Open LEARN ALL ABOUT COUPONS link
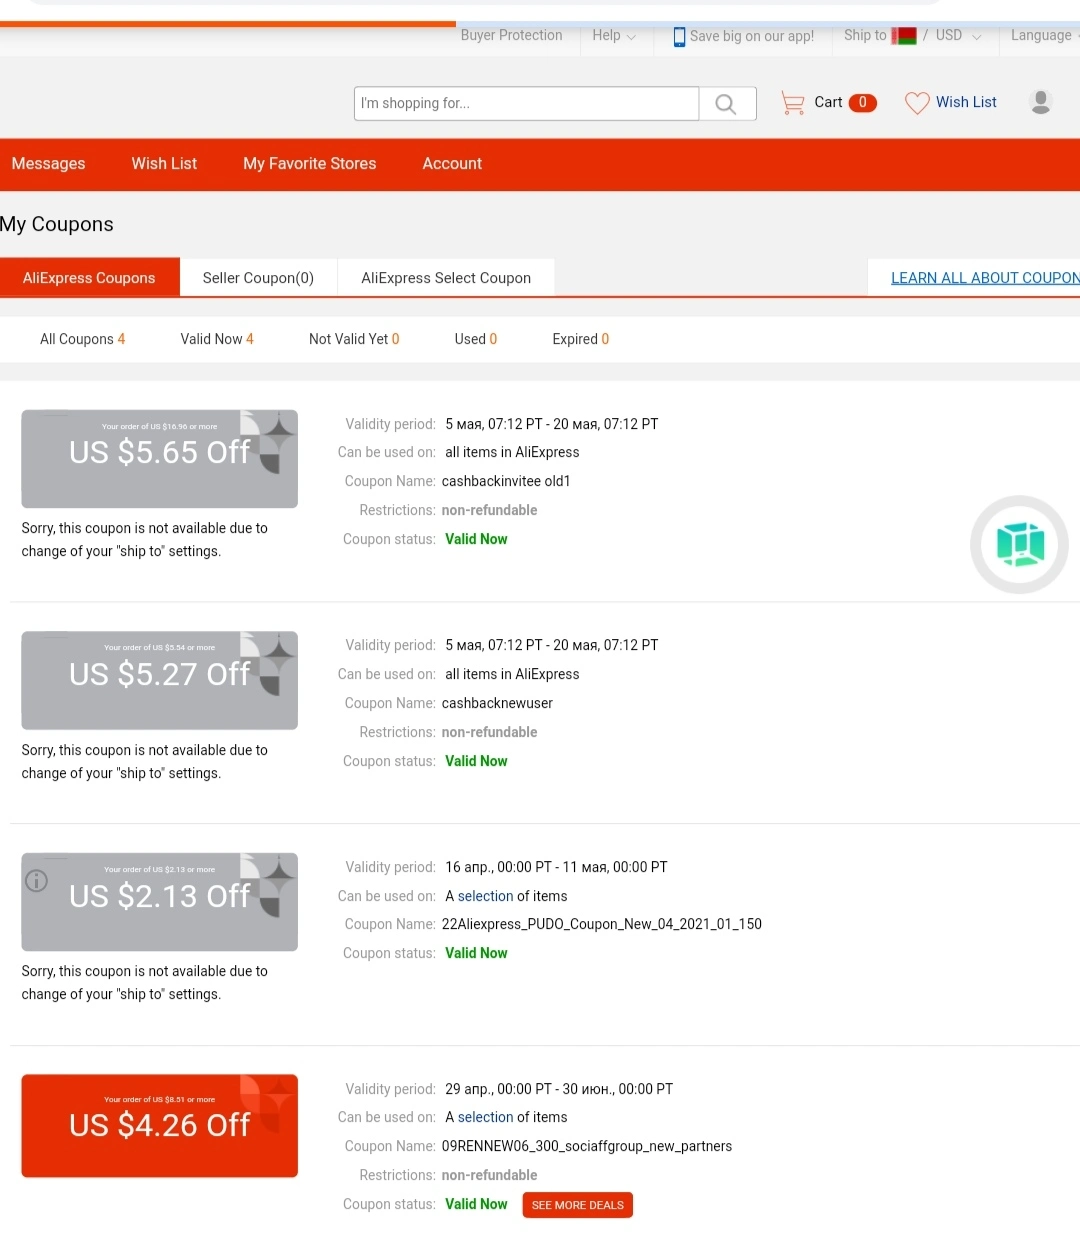This screenshot has width=1080, height=1244. click(985, 278)
